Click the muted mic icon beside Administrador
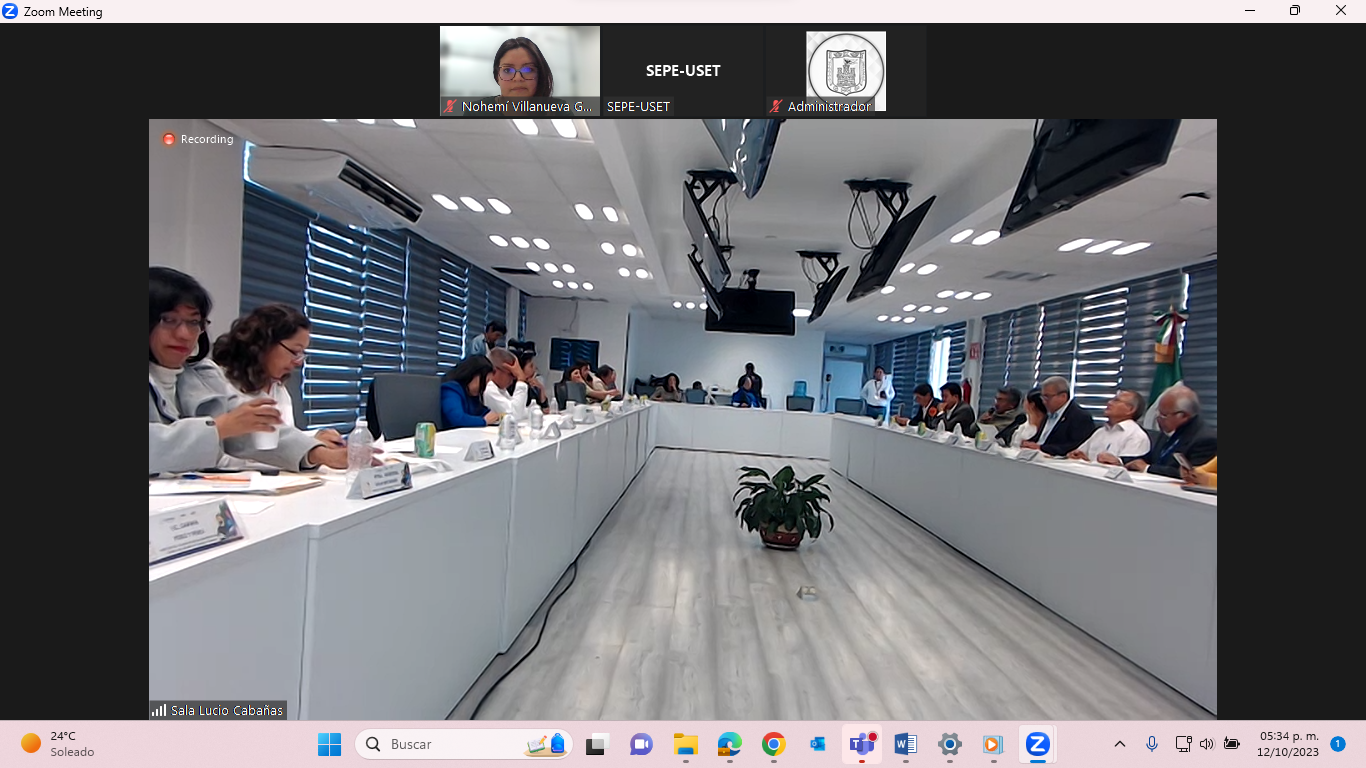 click(776, 106)
